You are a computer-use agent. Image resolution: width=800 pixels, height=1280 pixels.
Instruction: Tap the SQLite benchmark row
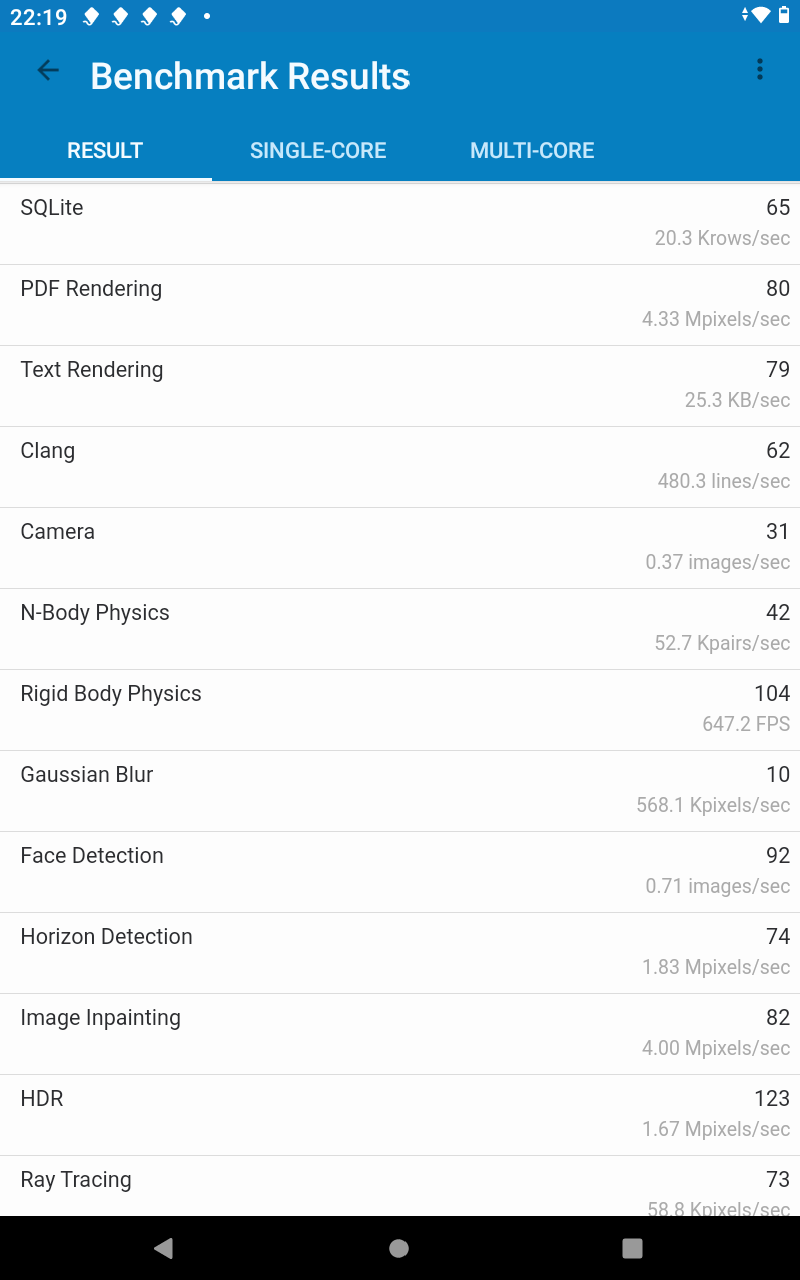pos(400,223)
